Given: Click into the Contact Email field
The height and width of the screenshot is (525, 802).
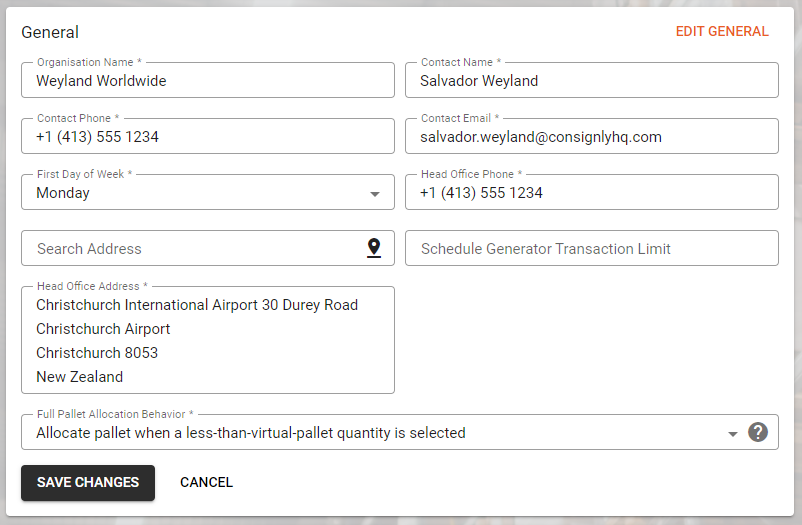Looking at the screenshot, I should (x=592, y=136).
